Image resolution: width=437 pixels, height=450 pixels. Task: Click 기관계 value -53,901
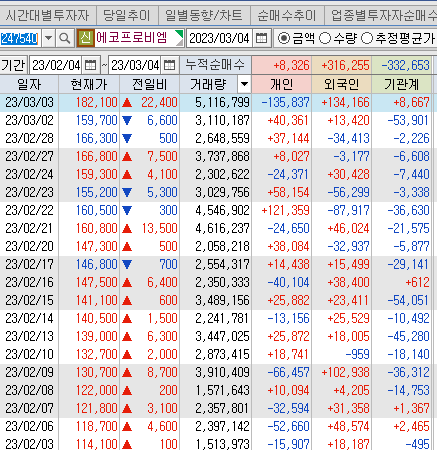[x=408, y=120]
